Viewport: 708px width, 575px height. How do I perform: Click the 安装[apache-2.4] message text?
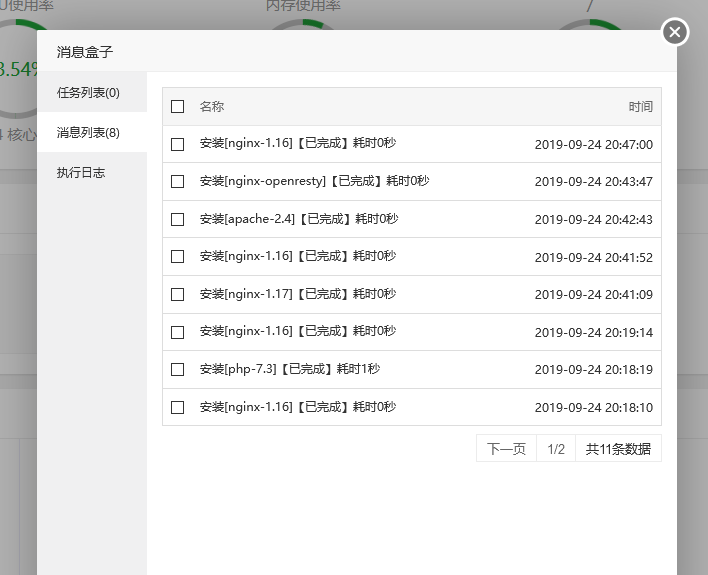[x=299, y=219]
